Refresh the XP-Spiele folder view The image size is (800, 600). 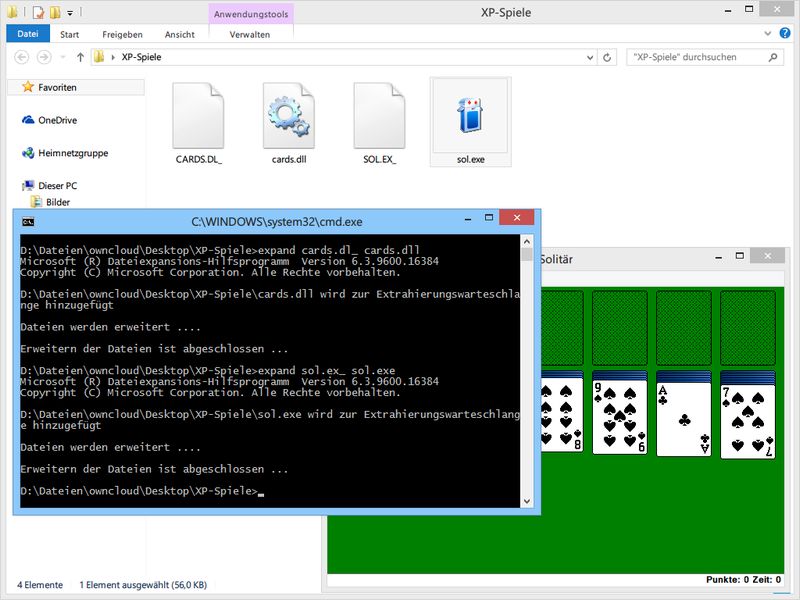tap(607, 57)
